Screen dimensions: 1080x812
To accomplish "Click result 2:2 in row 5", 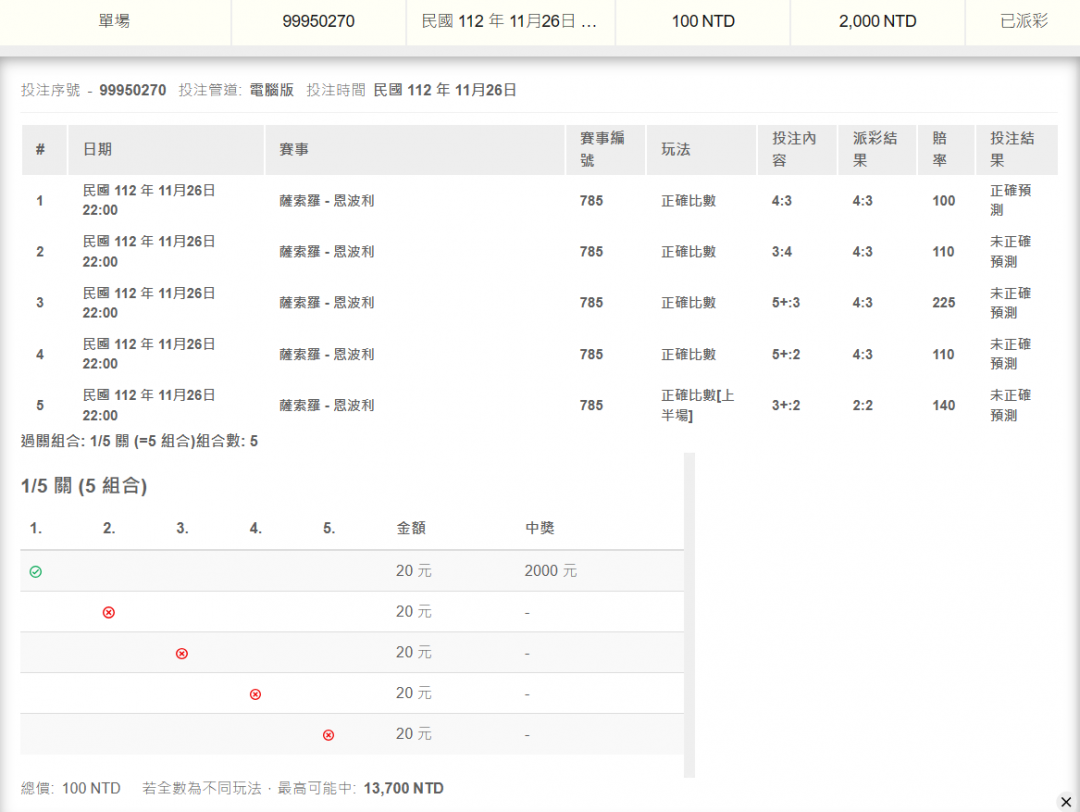I will tap(862, 406).
